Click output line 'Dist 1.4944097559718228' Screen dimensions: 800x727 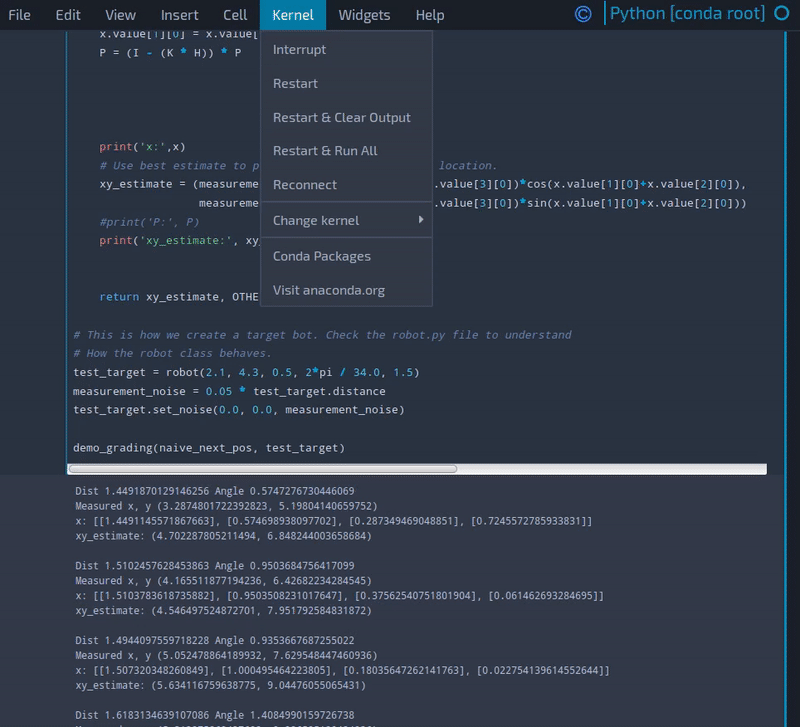[x=215, y=640]
